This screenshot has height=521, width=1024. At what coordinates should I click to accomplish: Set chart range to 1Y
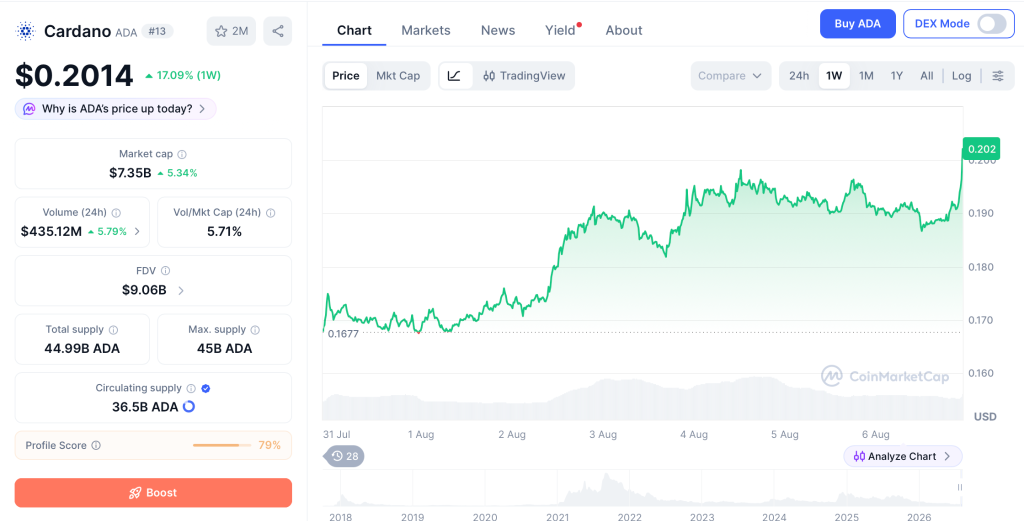pos(897,76)
